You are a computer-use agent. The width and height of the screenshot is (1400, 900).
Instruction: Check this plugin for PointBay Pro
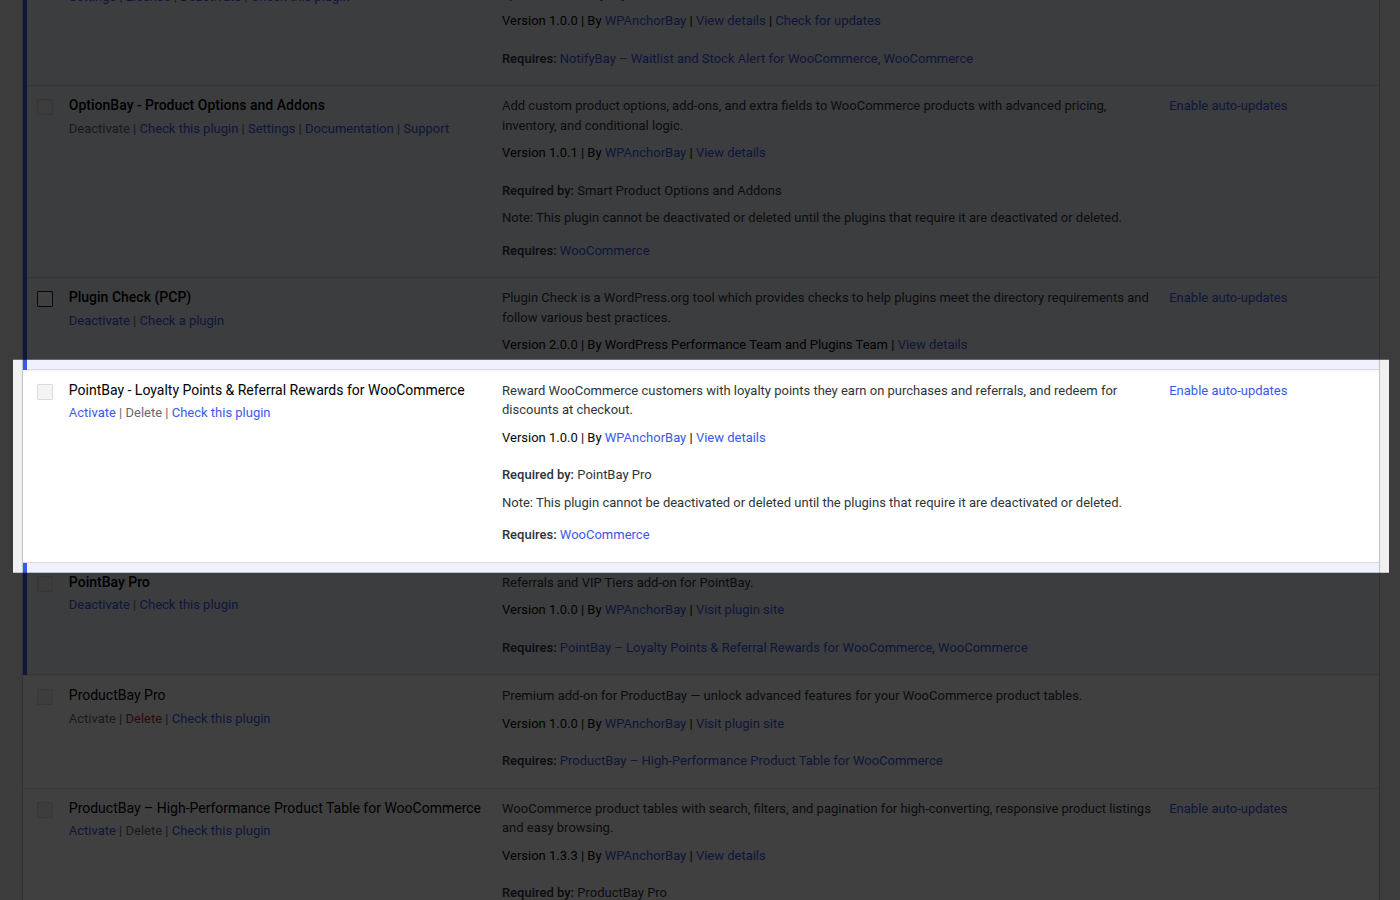189,605
